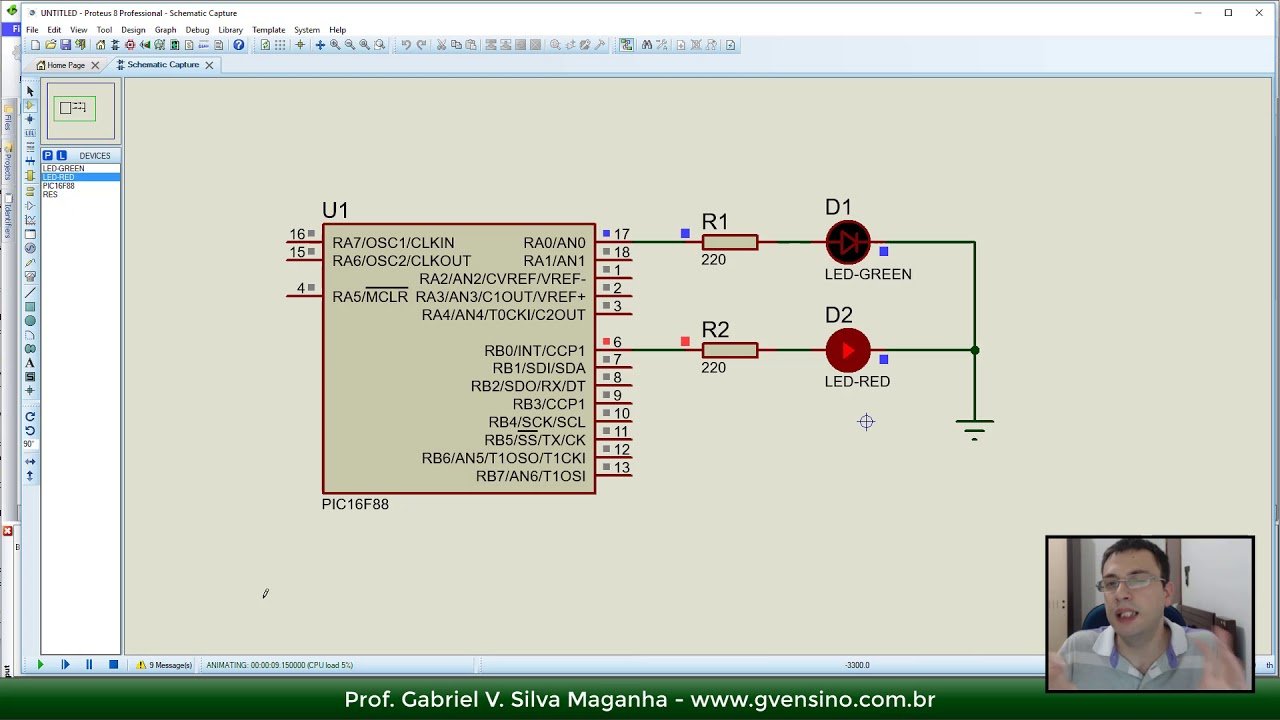Screen dimensions: 1280x720
Task: Select the 2D Line graphics tool
Action: [30, 293]
